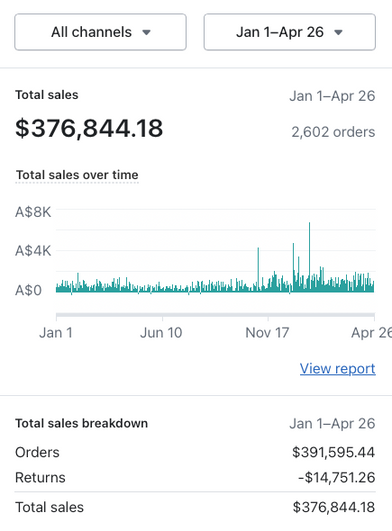Click the caret arrow beside Jan 1–Apr 26

click(x=338, y=33)
